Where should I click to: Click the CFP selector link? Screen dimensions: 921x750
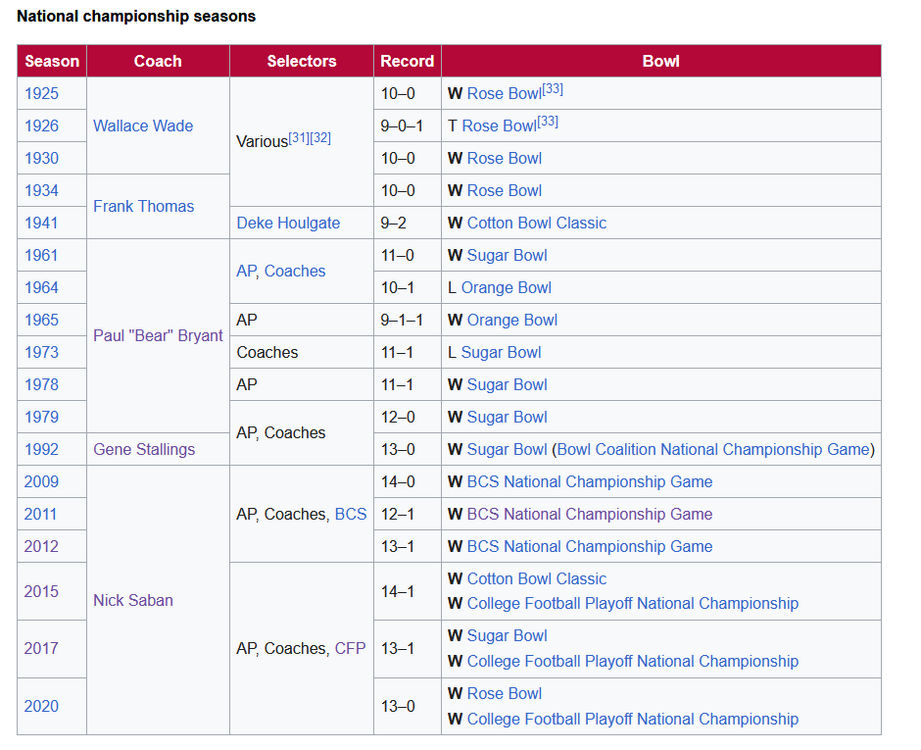350,649
